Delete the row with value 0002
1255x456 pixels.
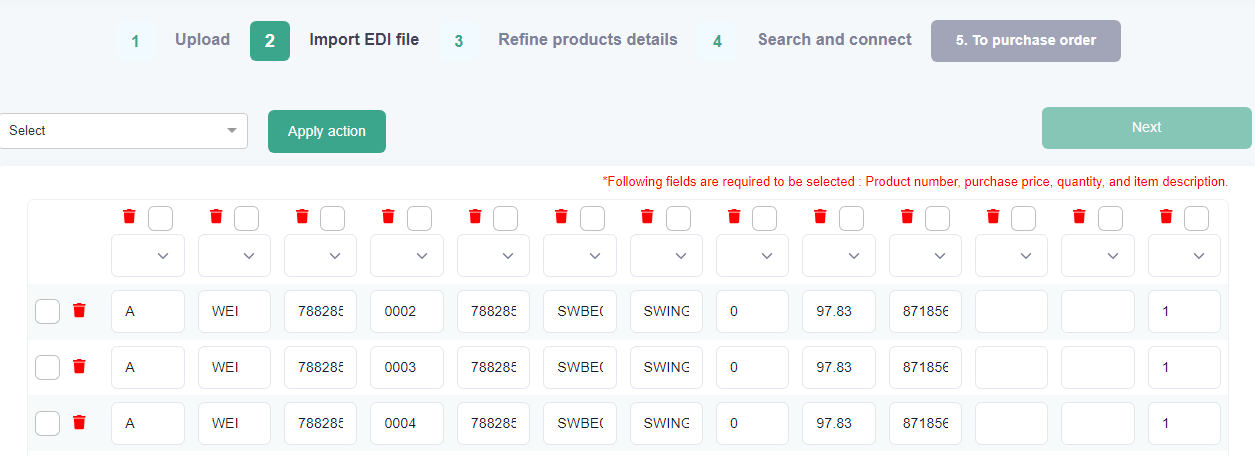click(80, 311)
